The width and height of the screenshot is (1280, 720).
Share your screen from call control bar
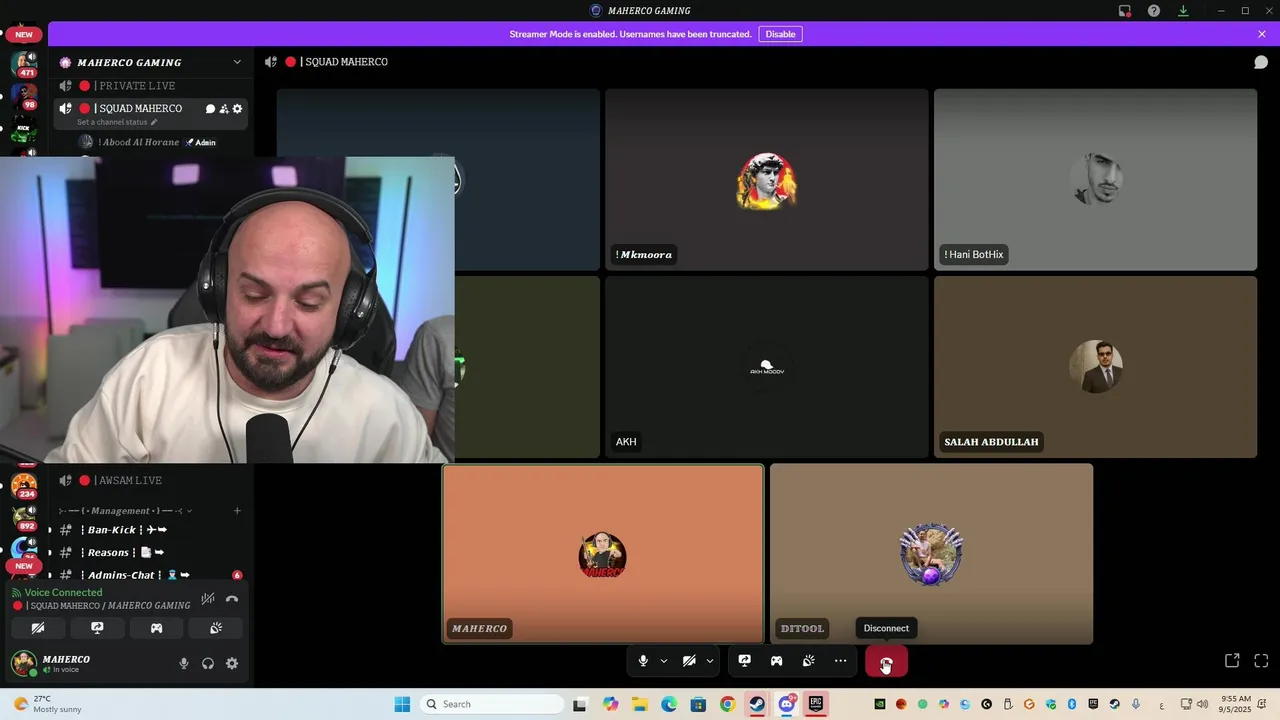(x=744, y=661)
